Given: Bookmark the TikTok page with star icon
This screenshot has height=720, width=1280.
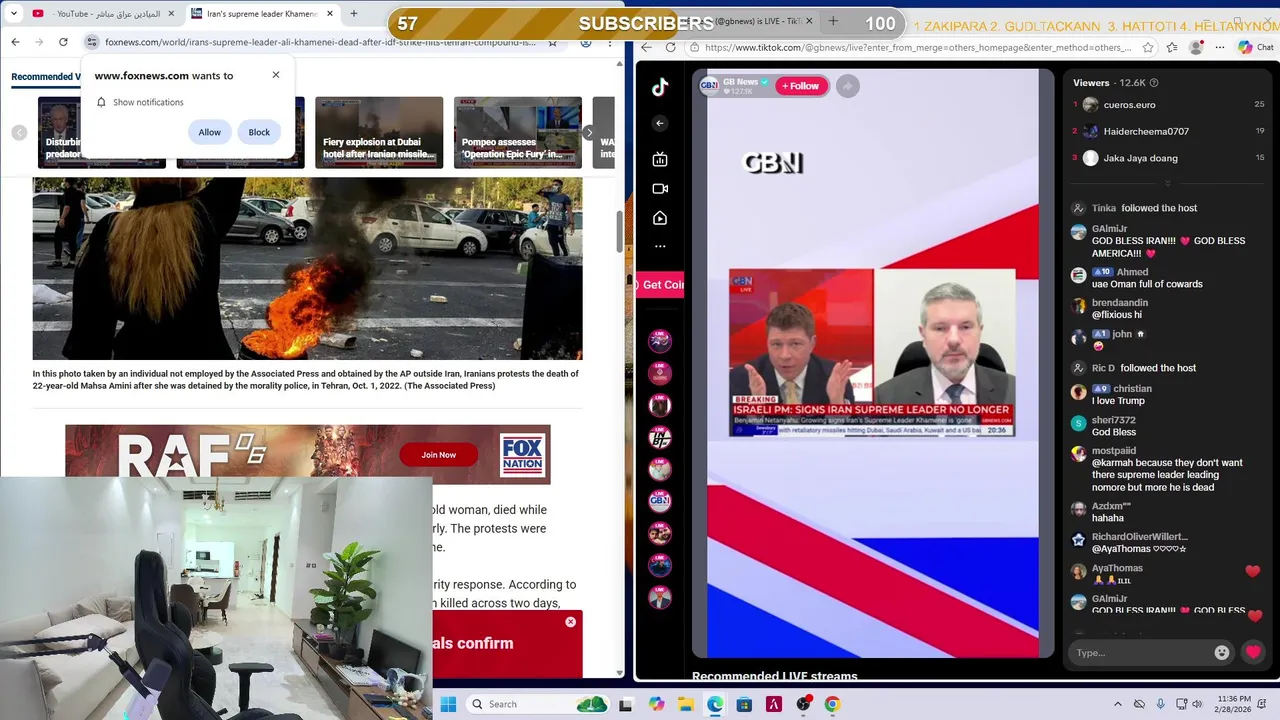Looking at the screenshot, I should click(x=1148, y=47).
